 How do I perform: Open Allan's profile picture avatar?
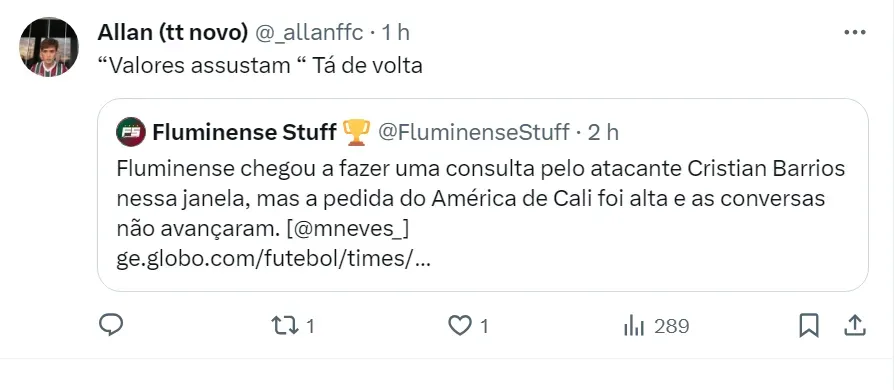(x=48, y=47)
